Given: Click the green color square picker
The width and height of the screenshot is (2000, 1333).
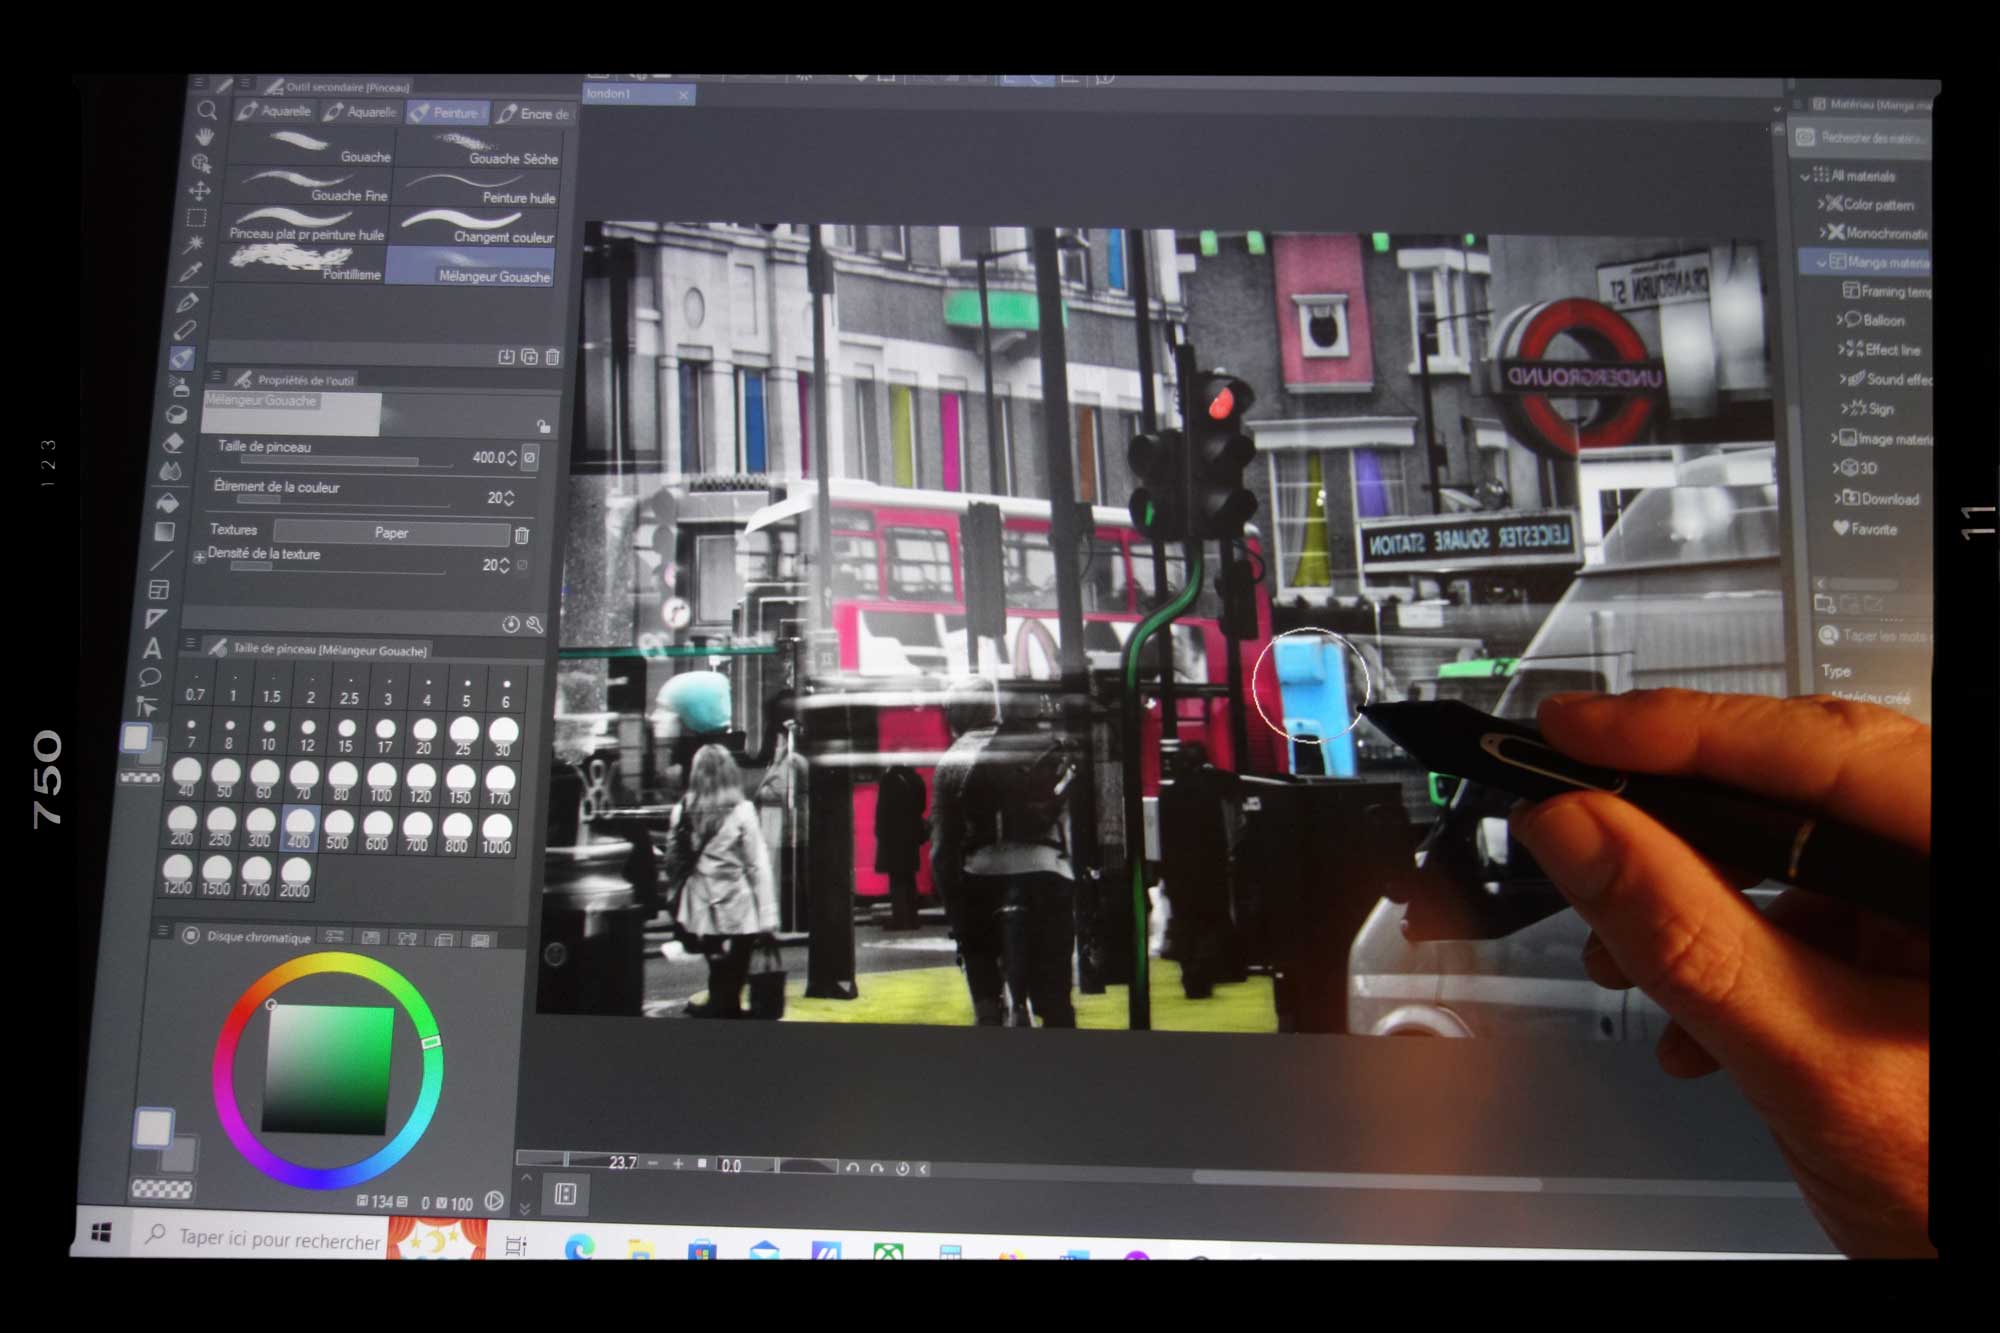Looking at the screenshot, I should (328, 1070).
